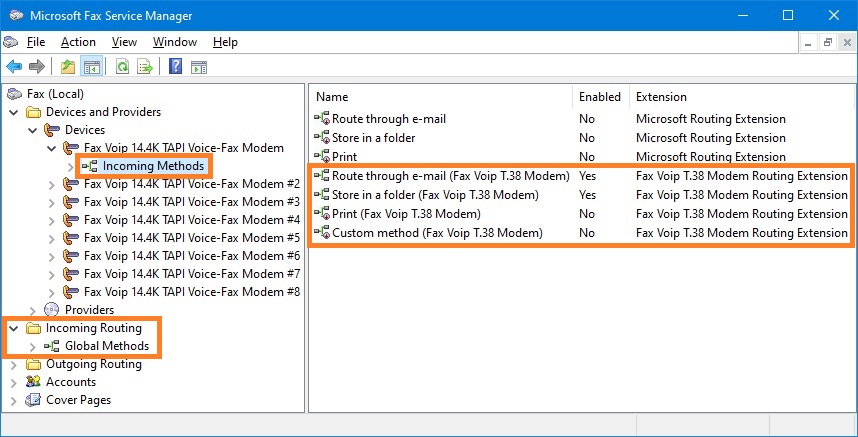Click icon of Microsoft Store in a folder row
858x437 pixels.
coord(322,138)
